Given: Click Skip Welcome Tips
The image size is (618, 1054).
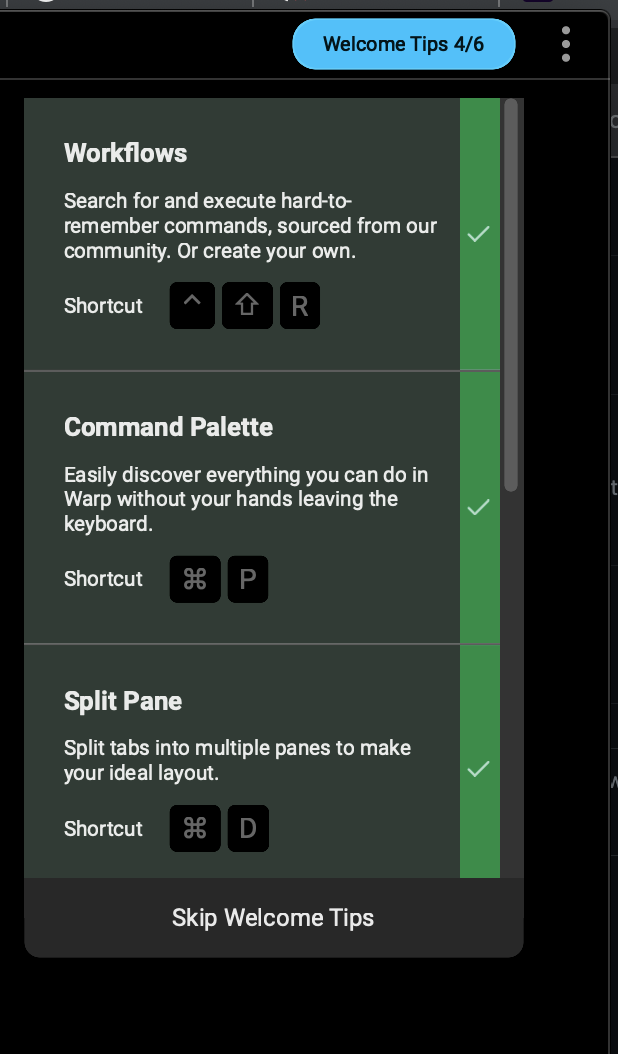Looking at the screenshot, I should [273, 917].
